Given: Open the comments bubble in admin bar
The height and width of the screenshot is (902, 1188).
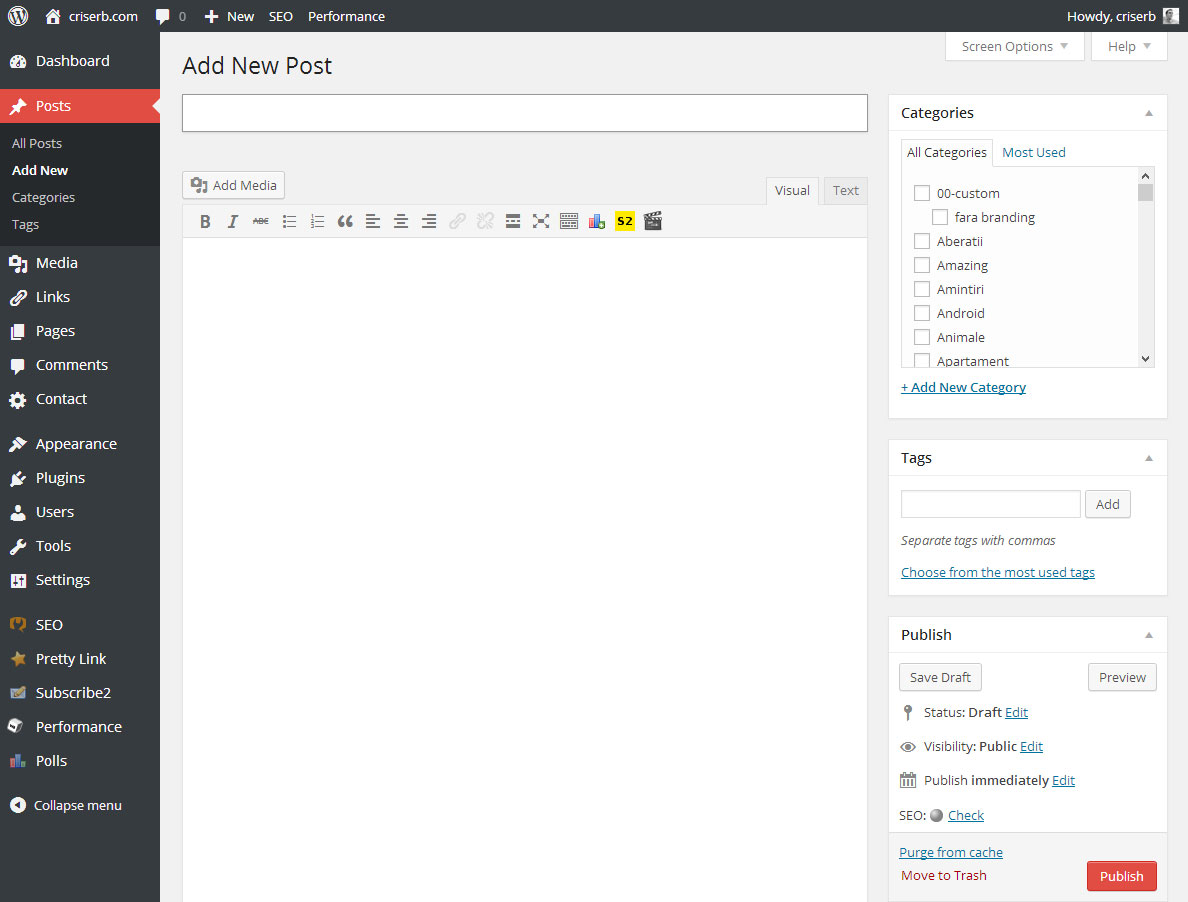Looking at the screenshot, I should tap(170, 16).
